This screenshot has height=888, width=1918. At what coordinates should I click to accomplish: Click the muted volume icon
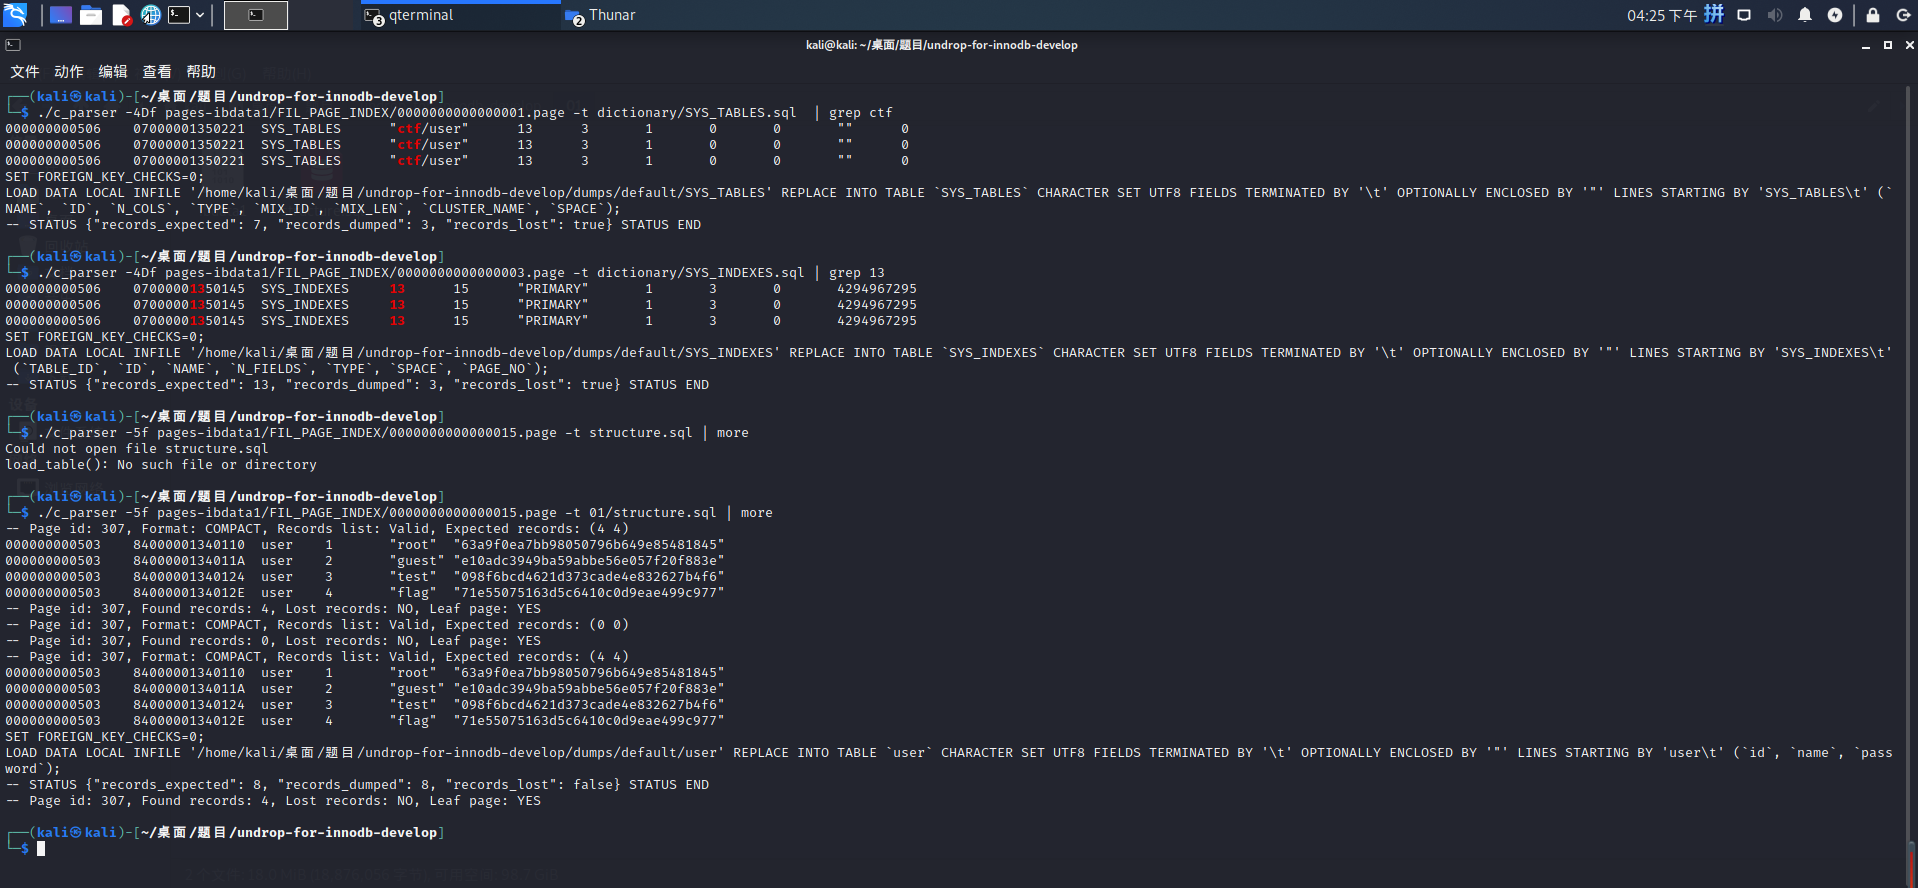[x=1775, y=15]
